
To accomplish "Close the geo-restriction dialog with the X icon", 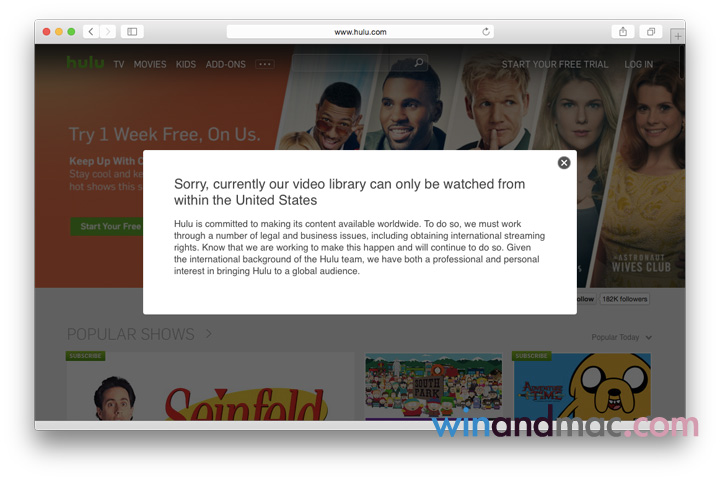I will pos(564,163).
